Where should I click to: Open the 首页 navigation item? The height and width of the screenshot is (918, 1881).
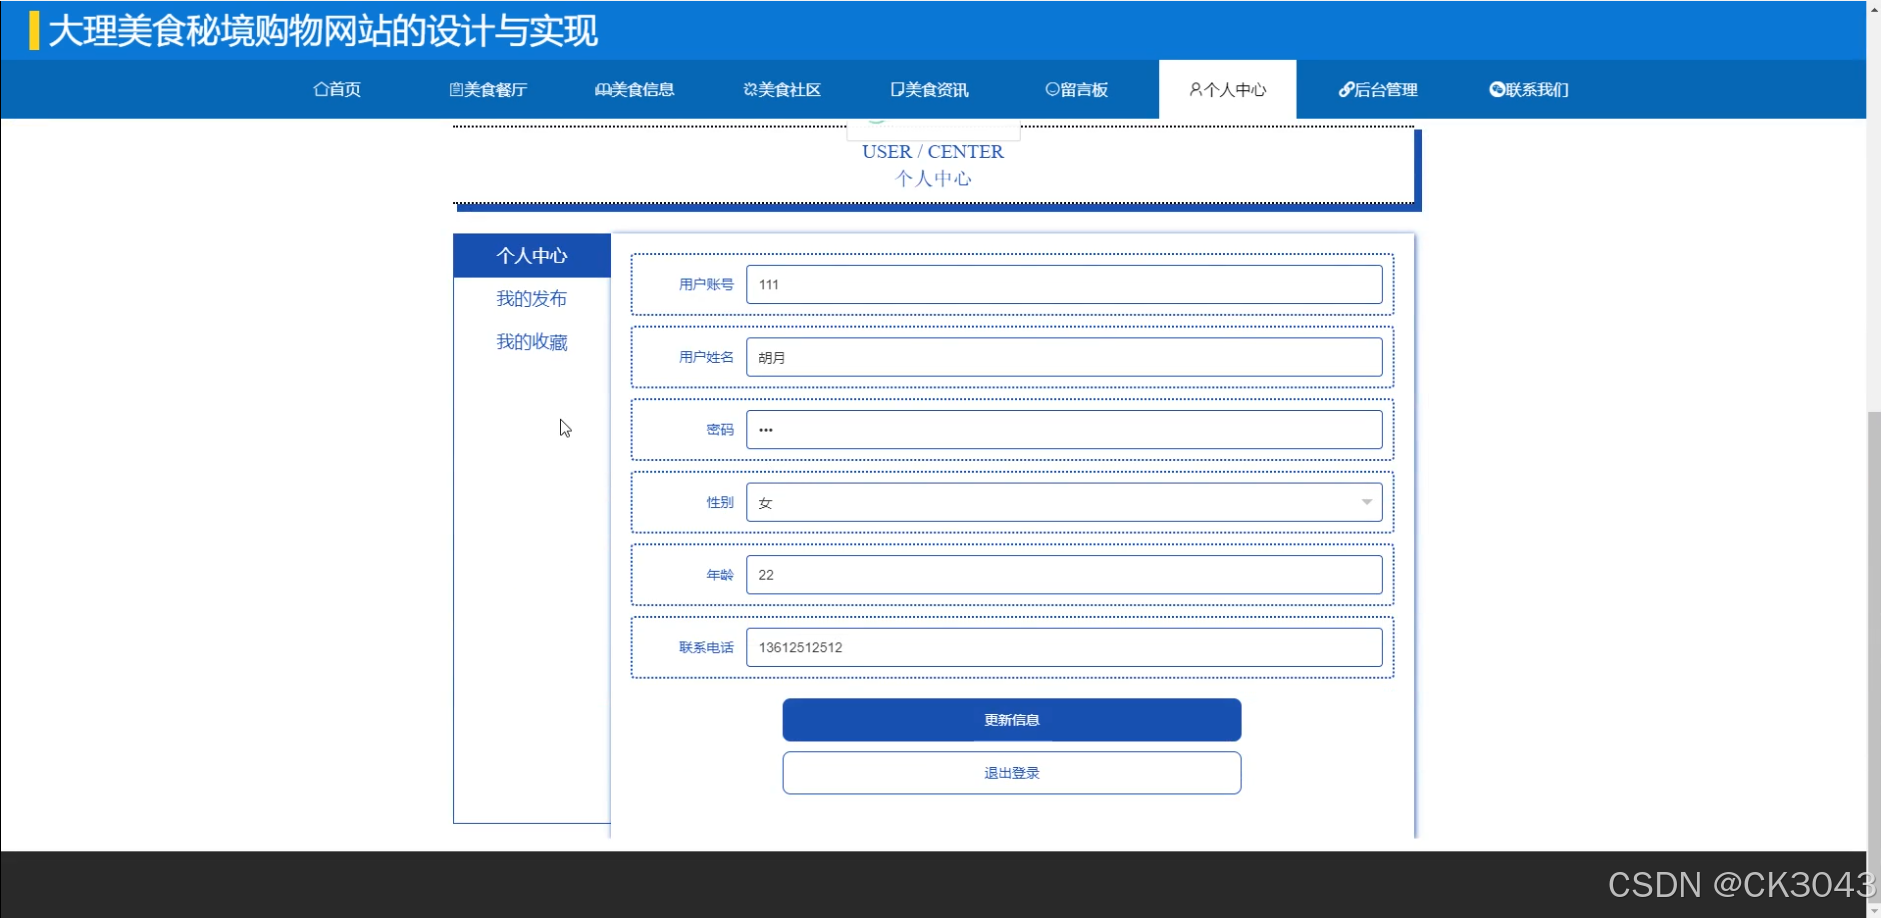click(337, 89)
